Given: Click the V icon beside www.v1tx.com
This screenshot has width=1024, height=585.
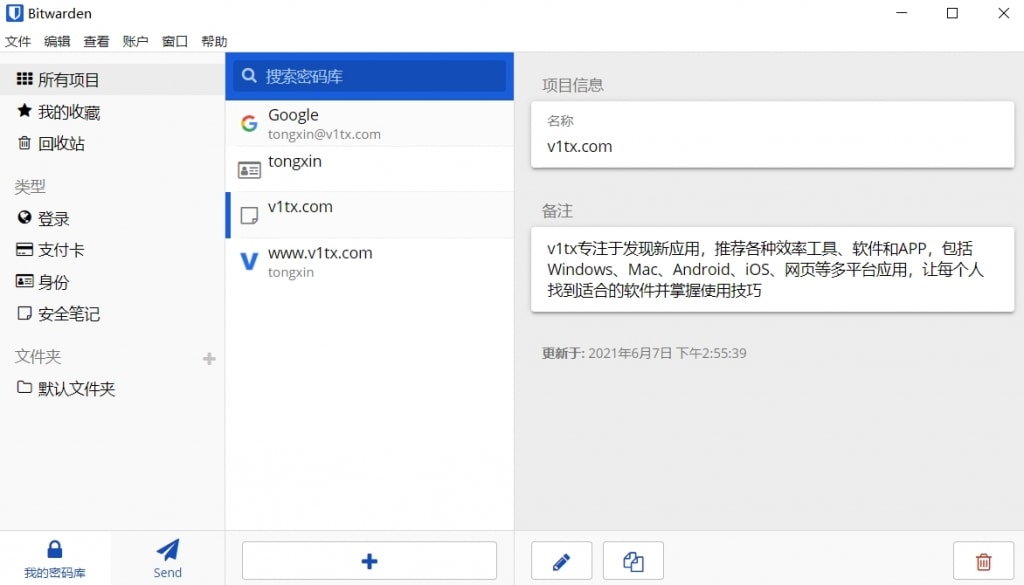Looking at the screenshot, I should (x=249, y=261).
